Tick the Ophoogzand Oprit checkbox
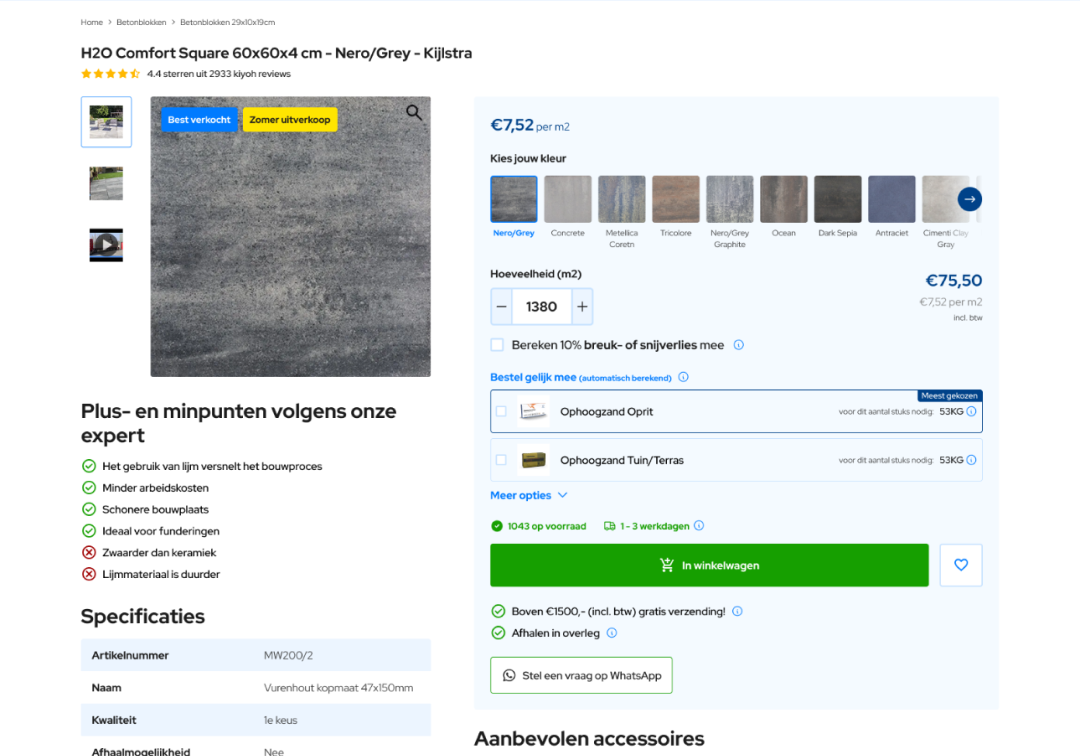The height and width of the screenshot is (756, 1080). 501,412
